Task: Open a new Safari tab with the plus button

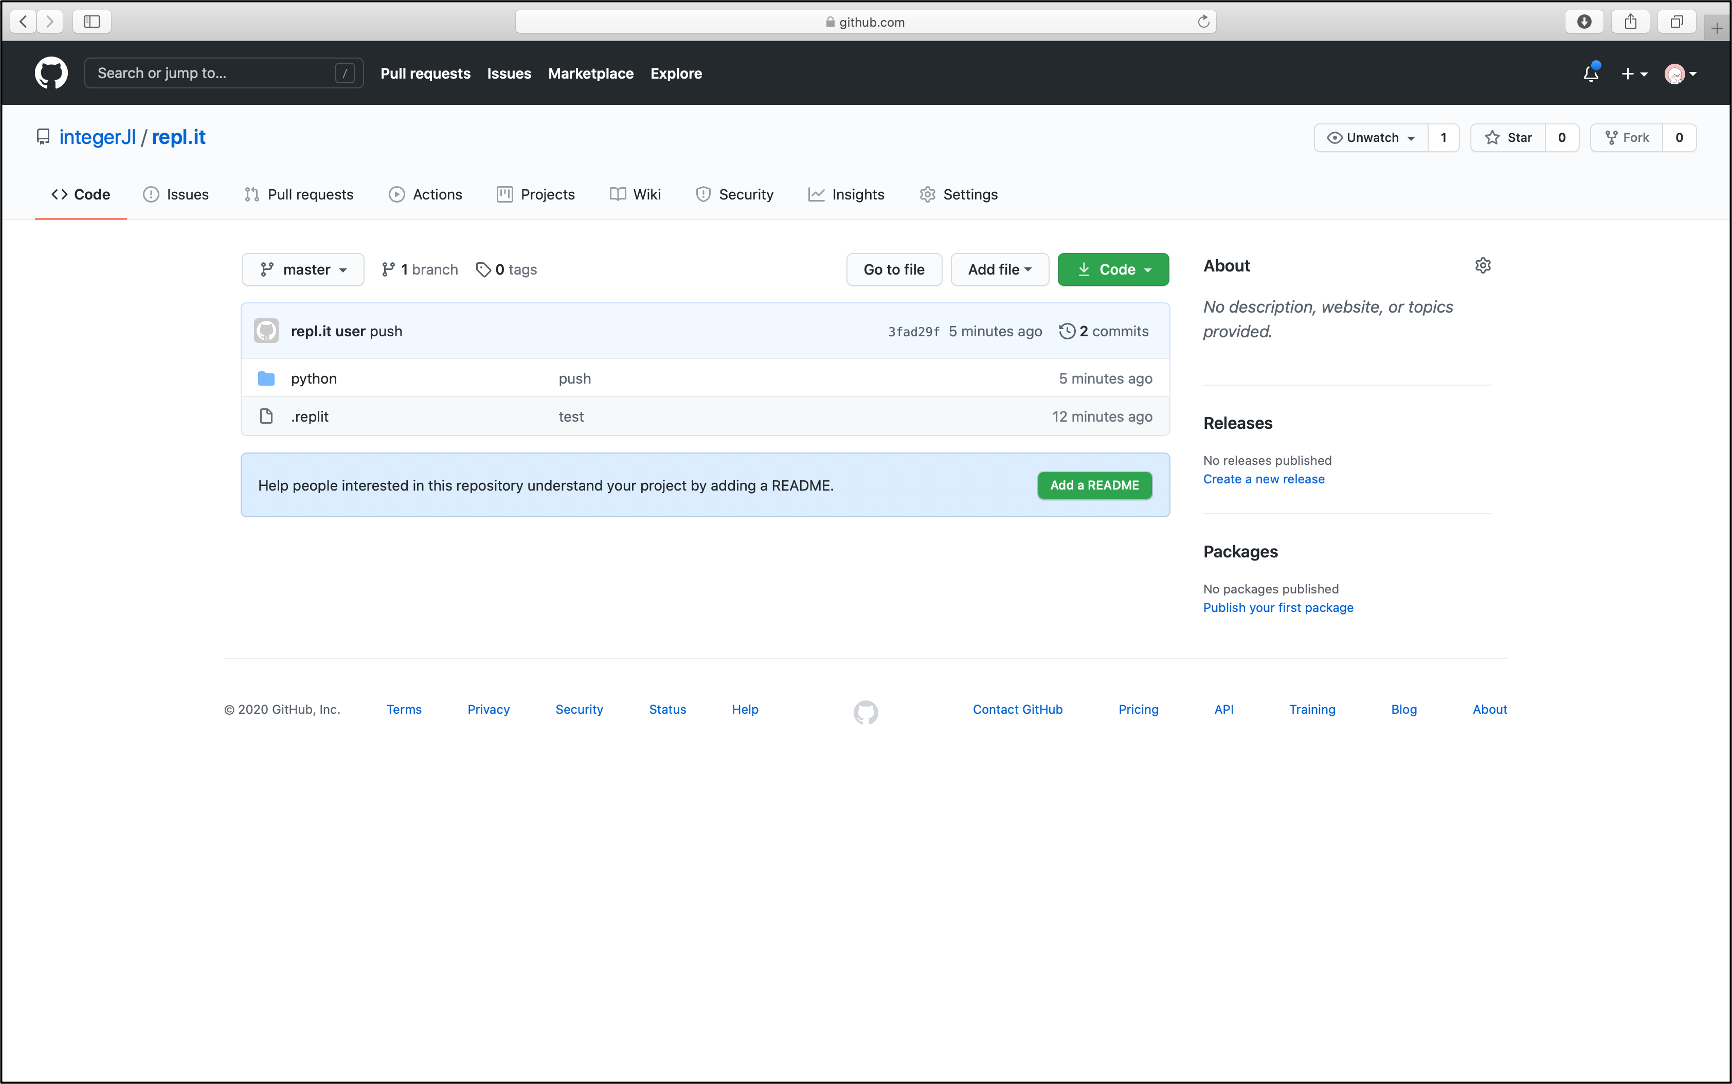Action: [x=1717, y=27]
